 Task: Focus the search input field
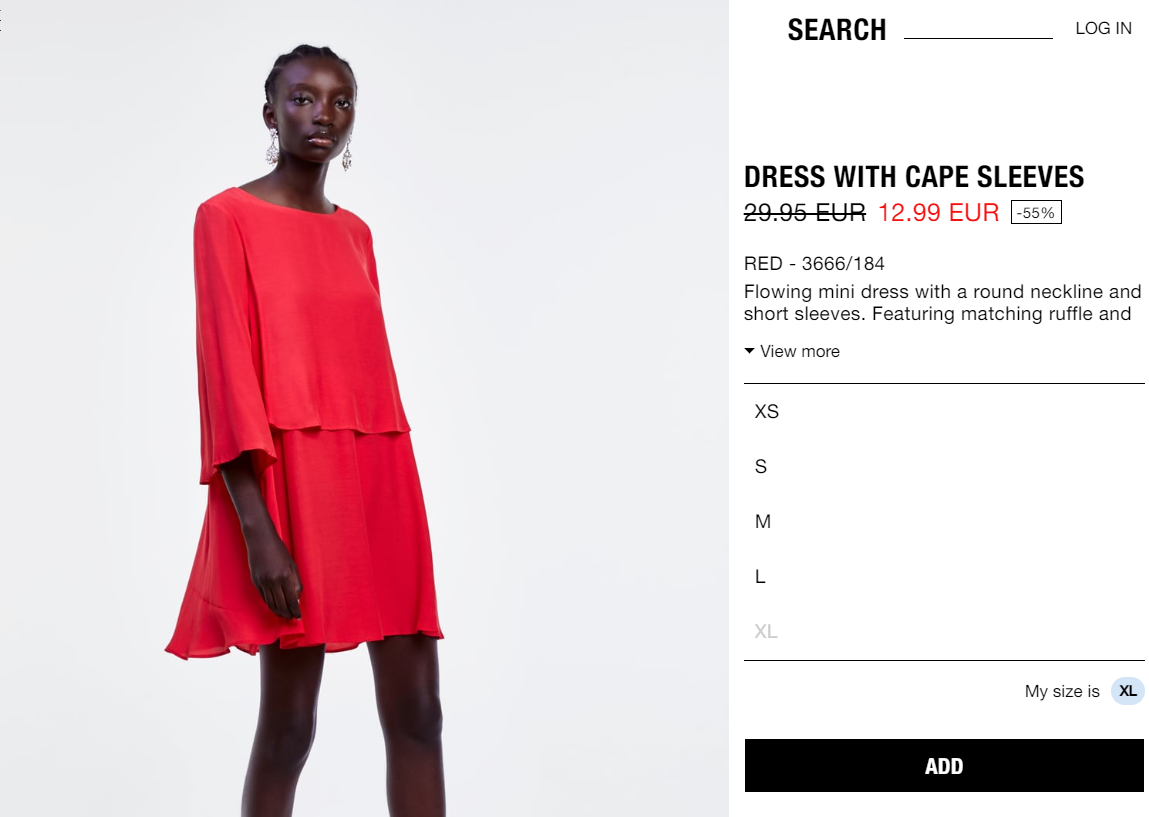[978, 28]
